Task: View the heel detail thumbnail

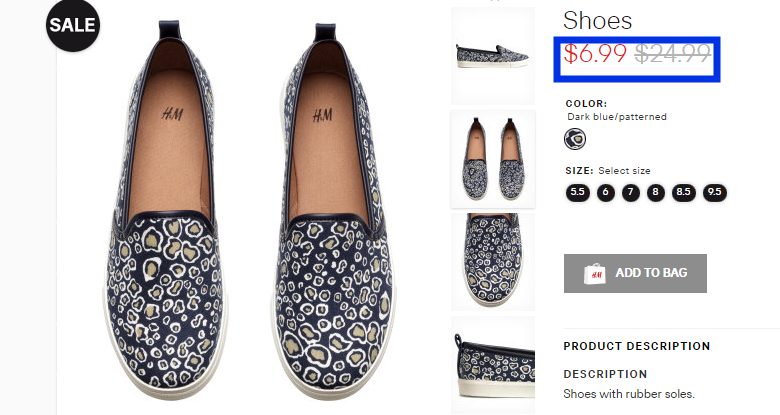Action: (493, 365)
